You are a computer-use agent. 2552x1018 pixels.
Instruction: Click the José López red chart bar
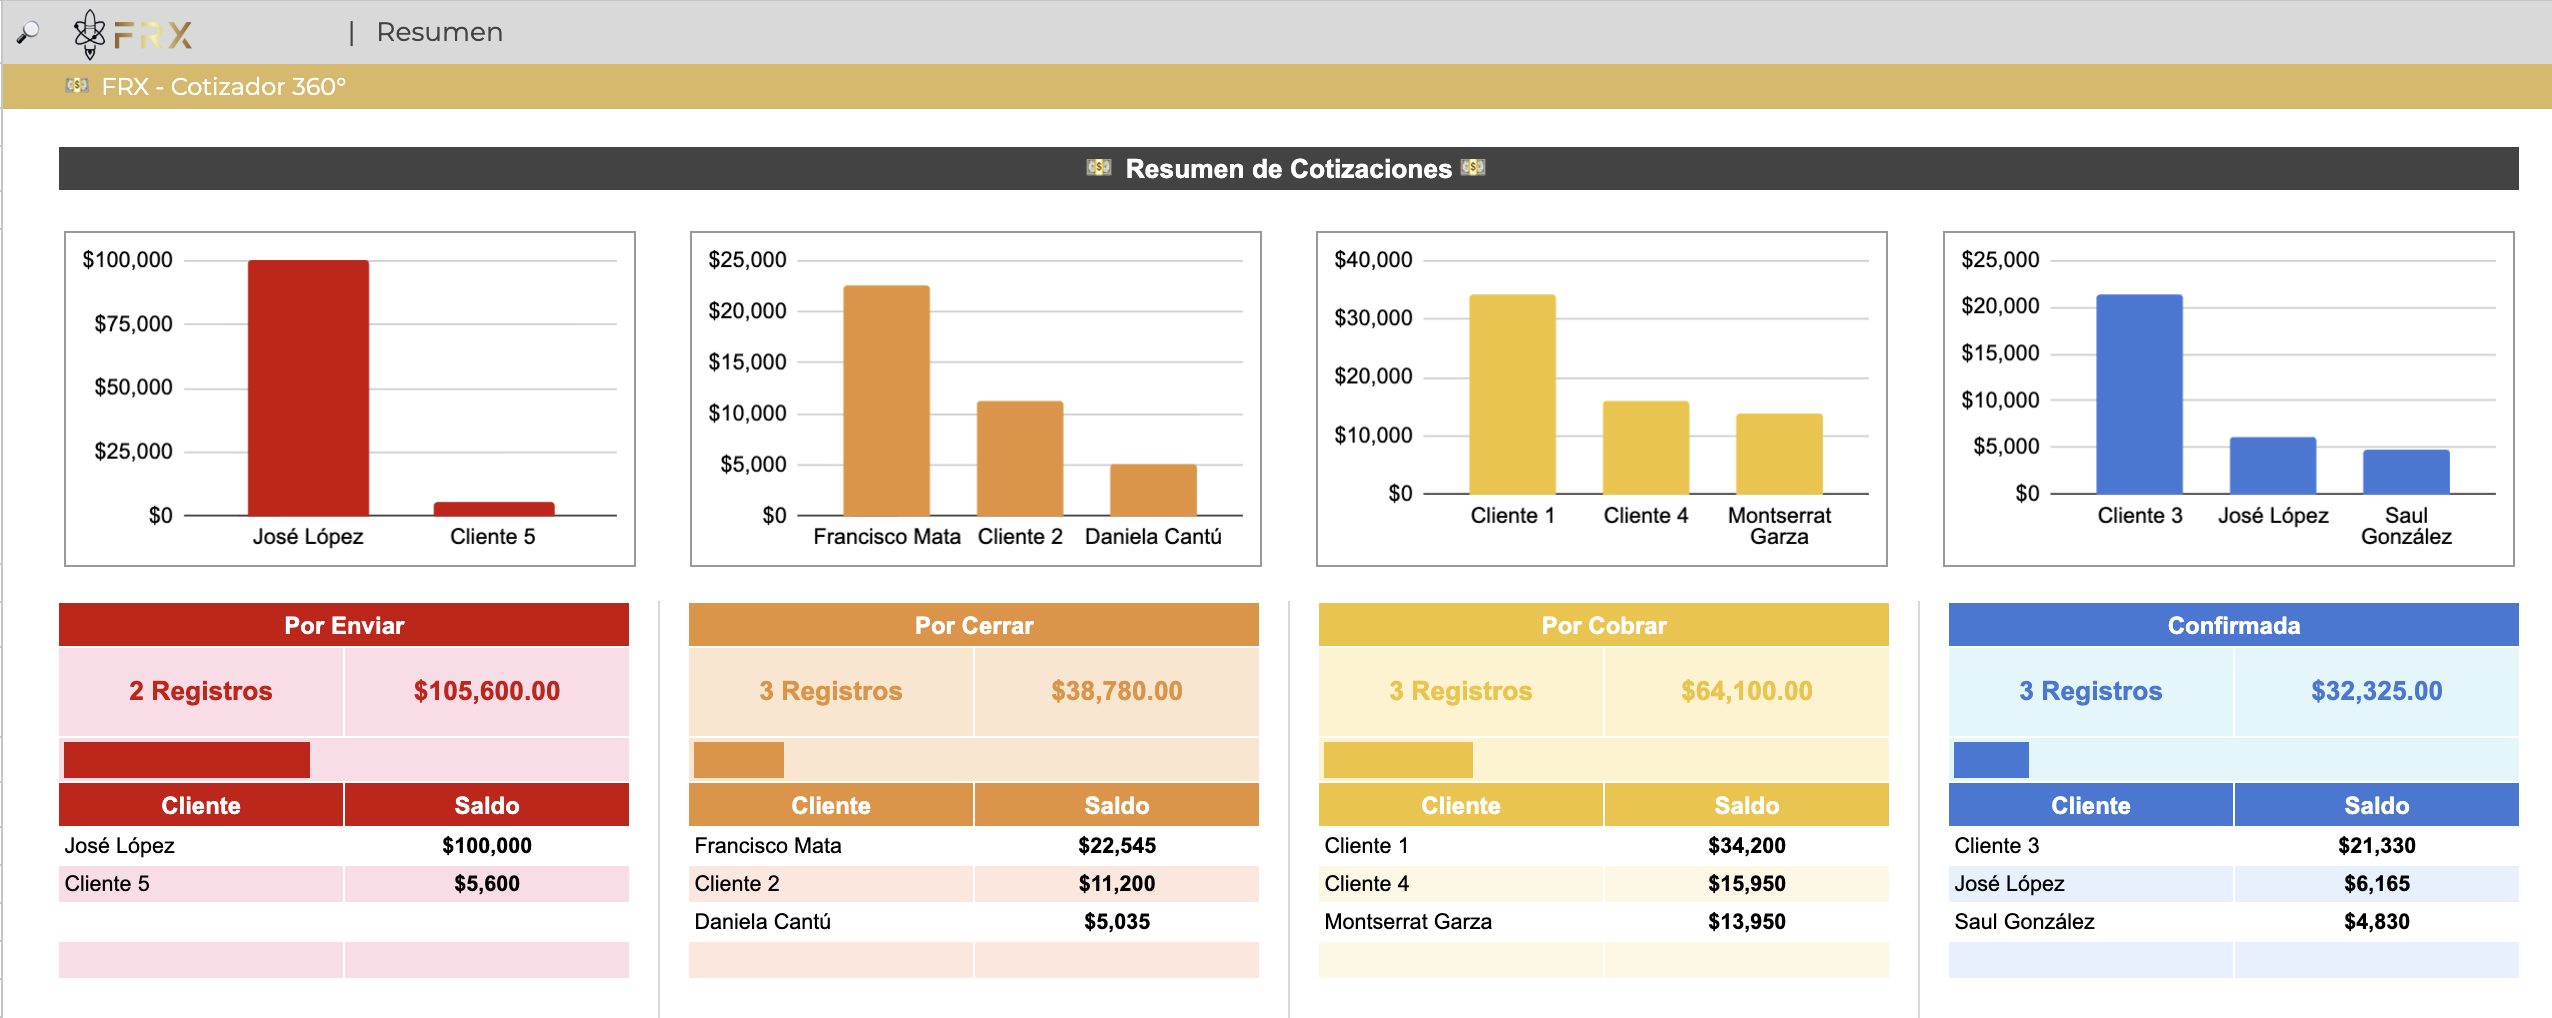pos(308,388)
